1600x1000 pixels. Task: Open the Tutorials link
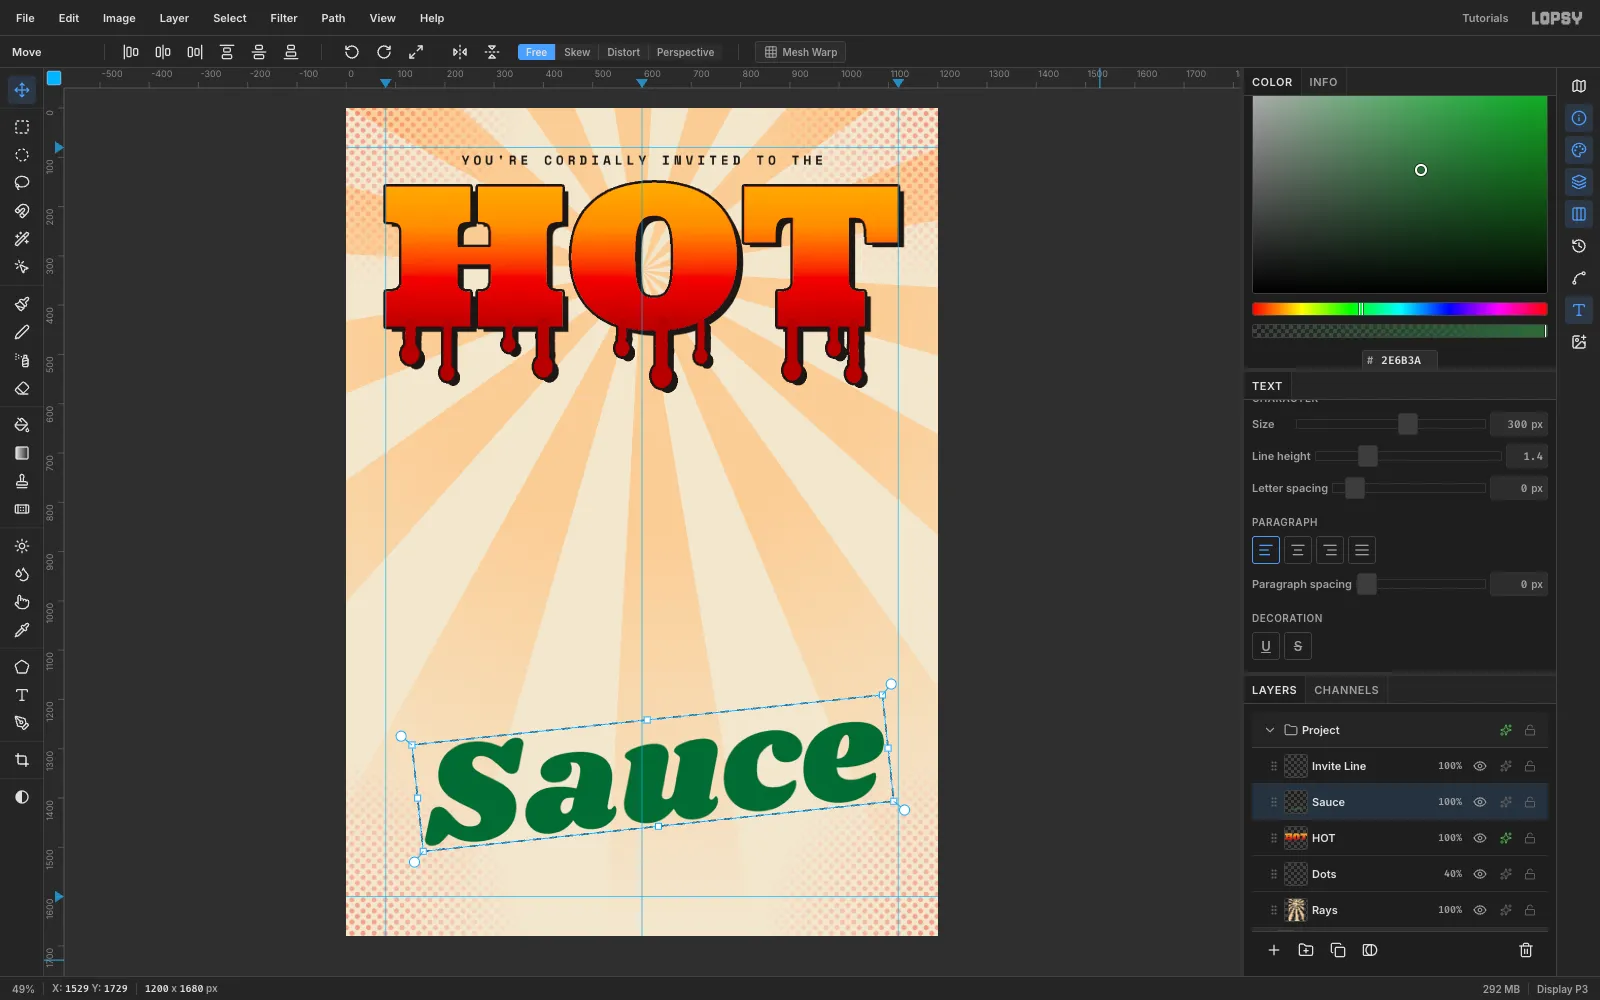[x=1485, y=18]
